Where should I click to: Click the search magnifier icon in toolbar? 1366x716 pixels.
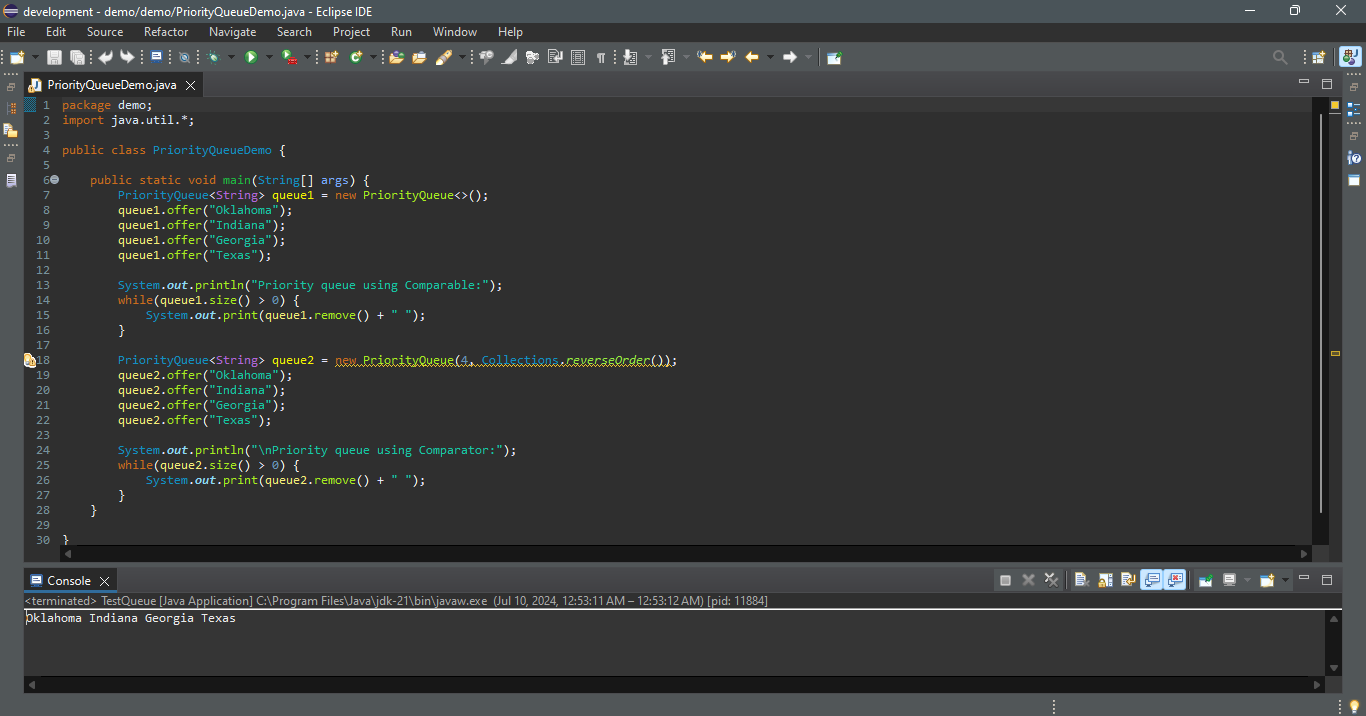click(x=1279, y=58)
